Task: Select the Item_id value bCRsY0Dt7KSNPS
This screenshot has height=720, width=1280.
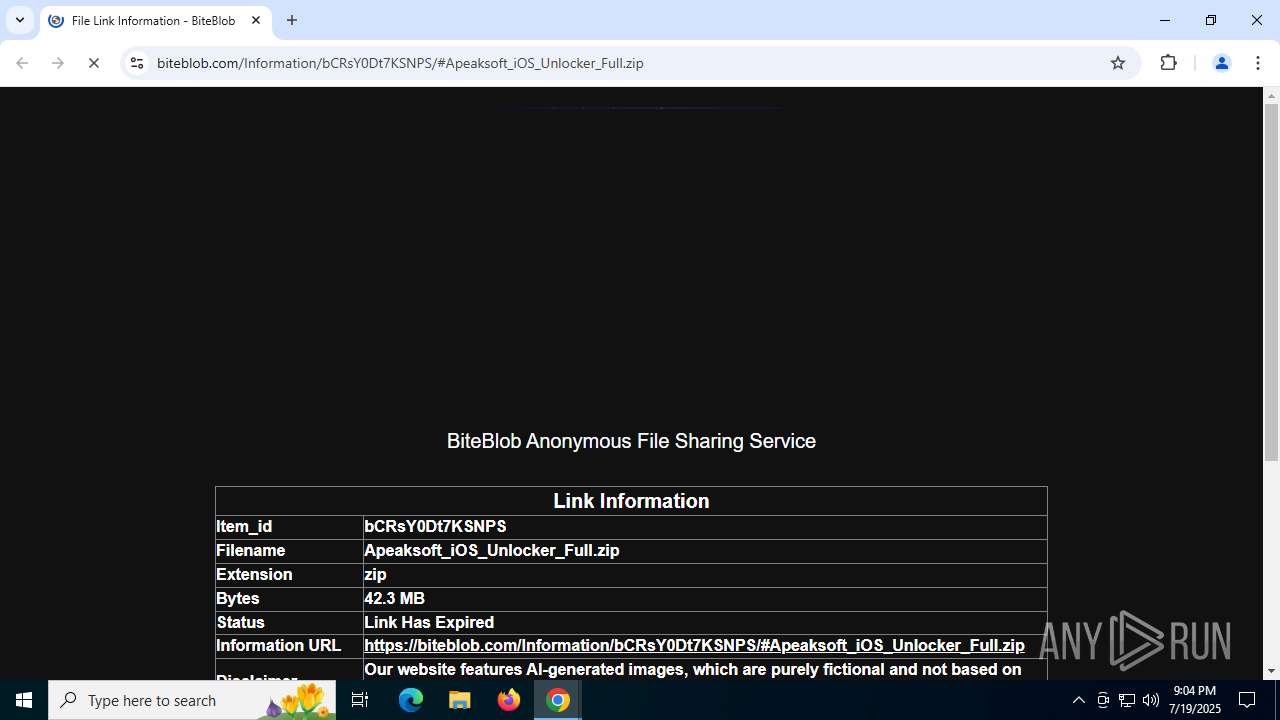Action: click(435, 527)
